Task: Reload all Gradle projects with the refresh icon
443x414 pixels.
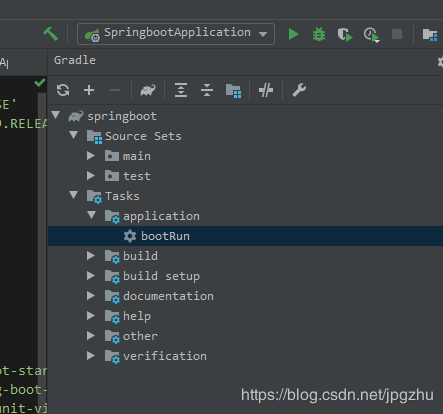Action: 63,90
